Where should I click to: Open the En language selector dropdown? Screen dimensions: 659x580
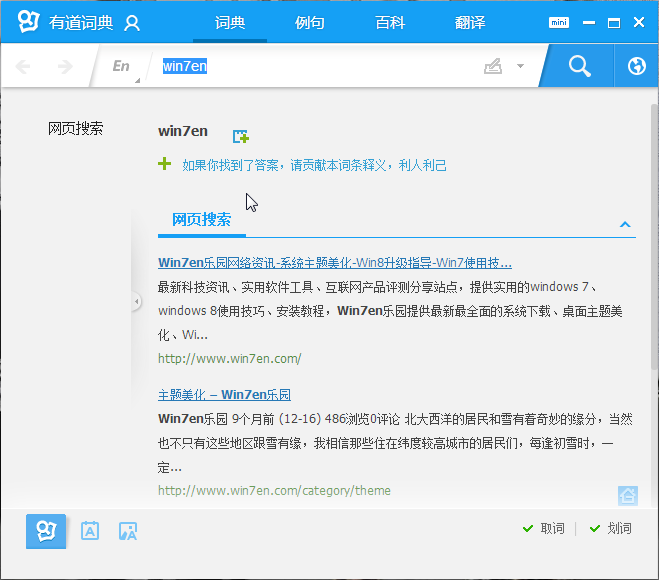(122, 66)
